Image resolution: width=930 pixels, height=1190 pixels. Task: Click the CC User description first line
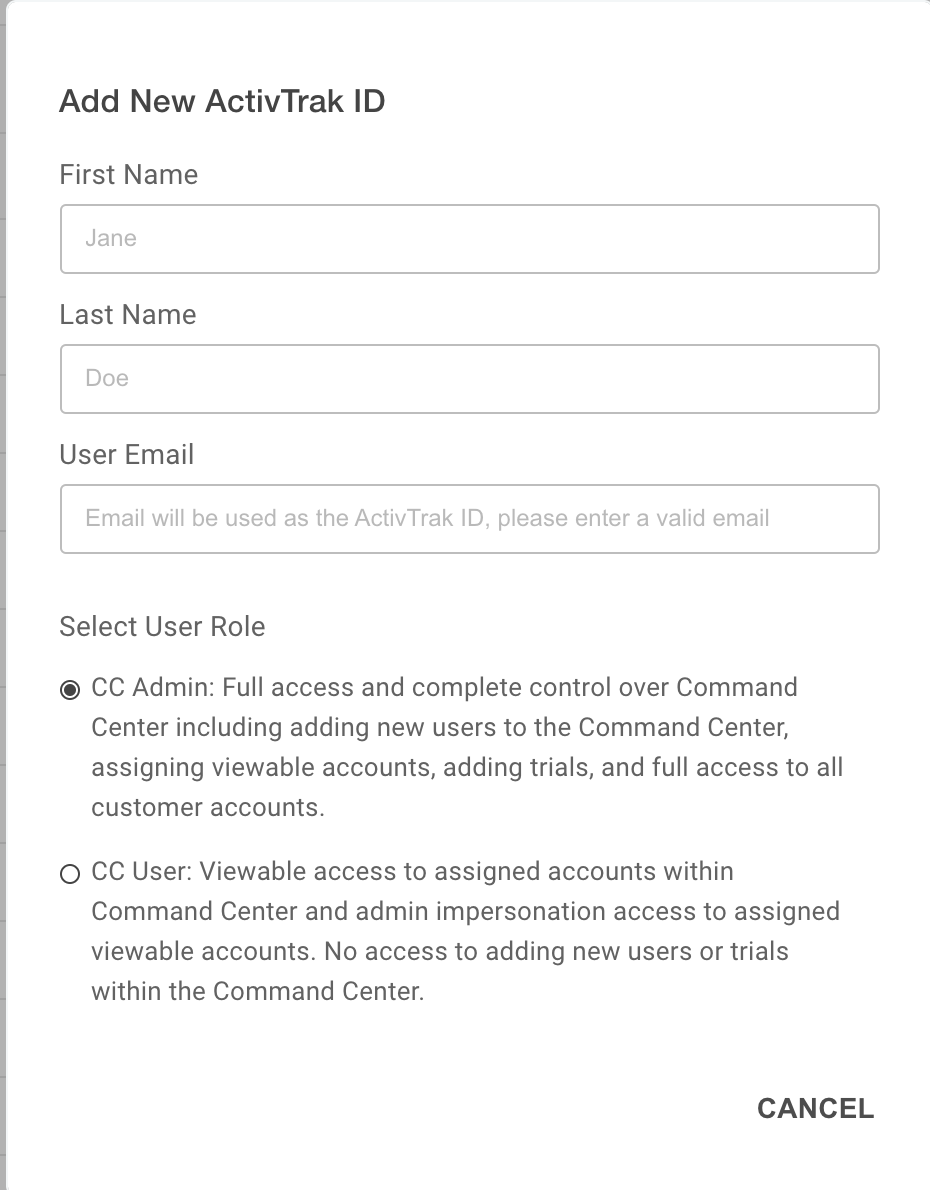[x=412, y=871]
